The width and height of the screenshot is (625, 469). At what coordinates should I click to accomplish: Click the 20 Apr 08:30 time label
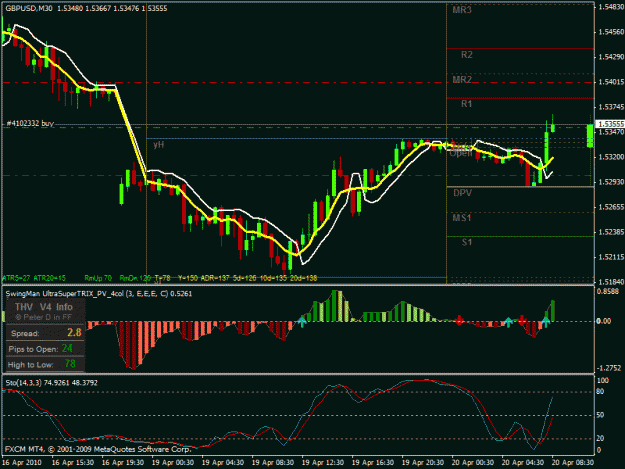coord(573,463)
